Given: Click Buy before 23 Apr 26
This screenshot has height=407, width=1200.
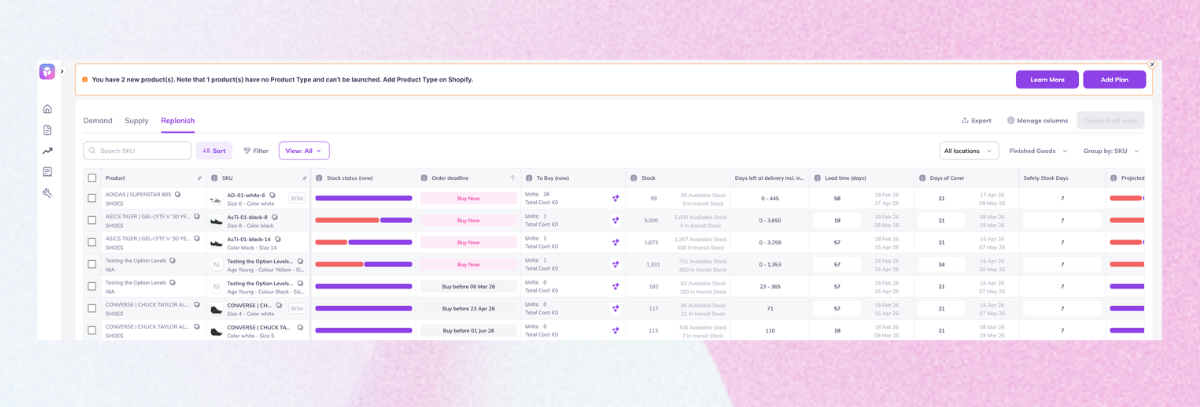Looking at the screenshot, I should click(468, 308).
